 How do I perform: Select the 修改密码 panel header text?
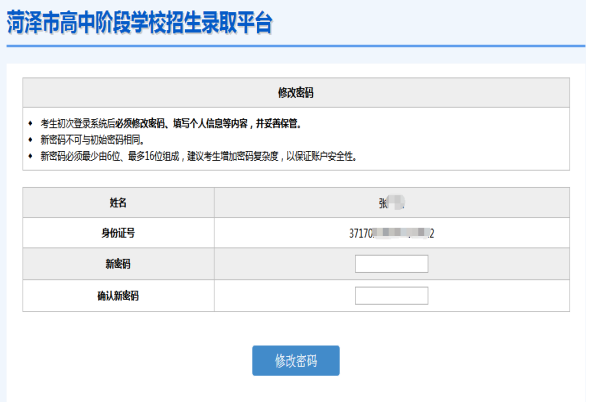pyautogui.click(x=296, y=93)
